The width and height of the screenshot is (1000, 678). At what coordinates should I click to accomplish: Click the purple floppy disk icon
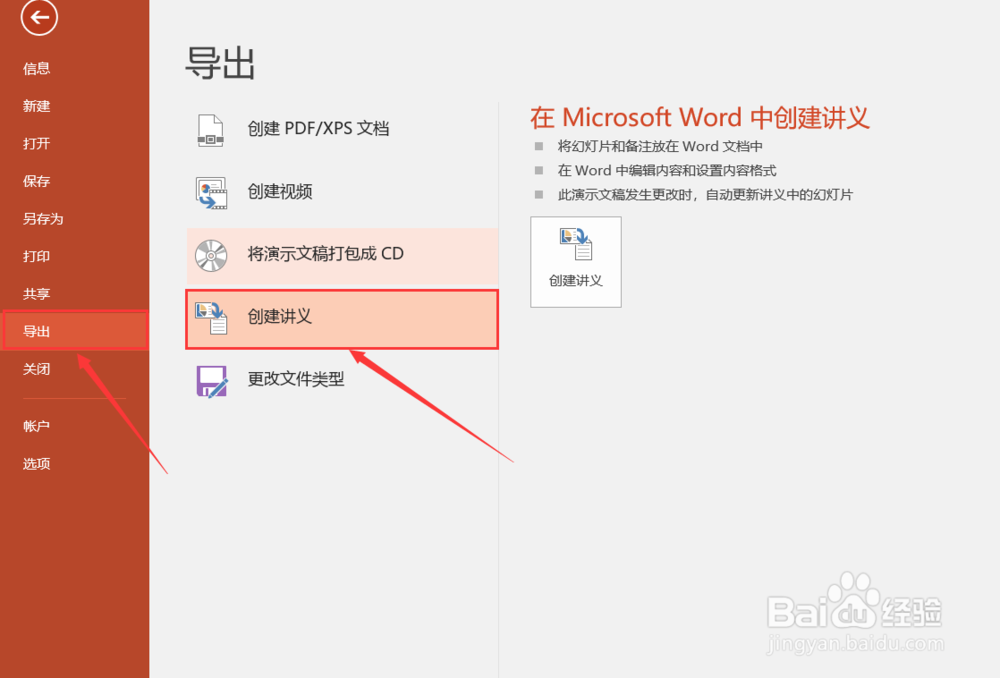pyautogui.click(x=212, y=381)
